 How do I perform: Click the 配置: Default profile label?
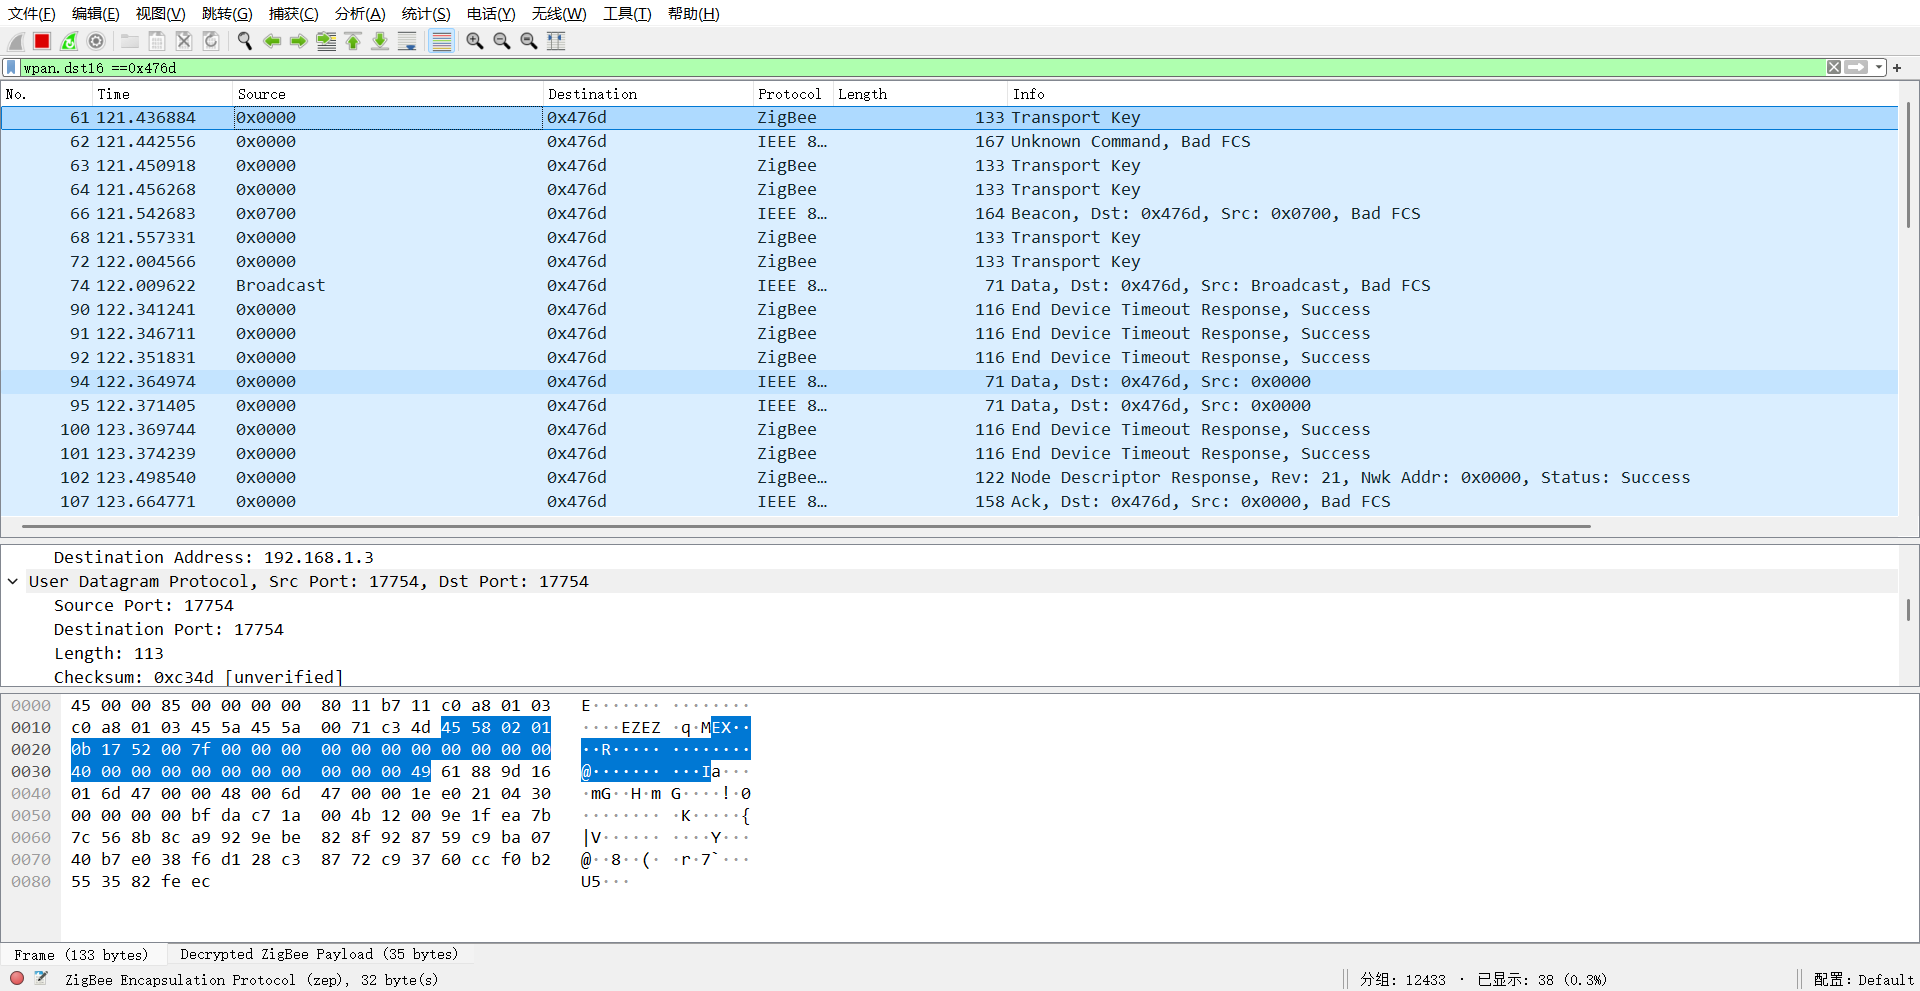[1864, 980]
